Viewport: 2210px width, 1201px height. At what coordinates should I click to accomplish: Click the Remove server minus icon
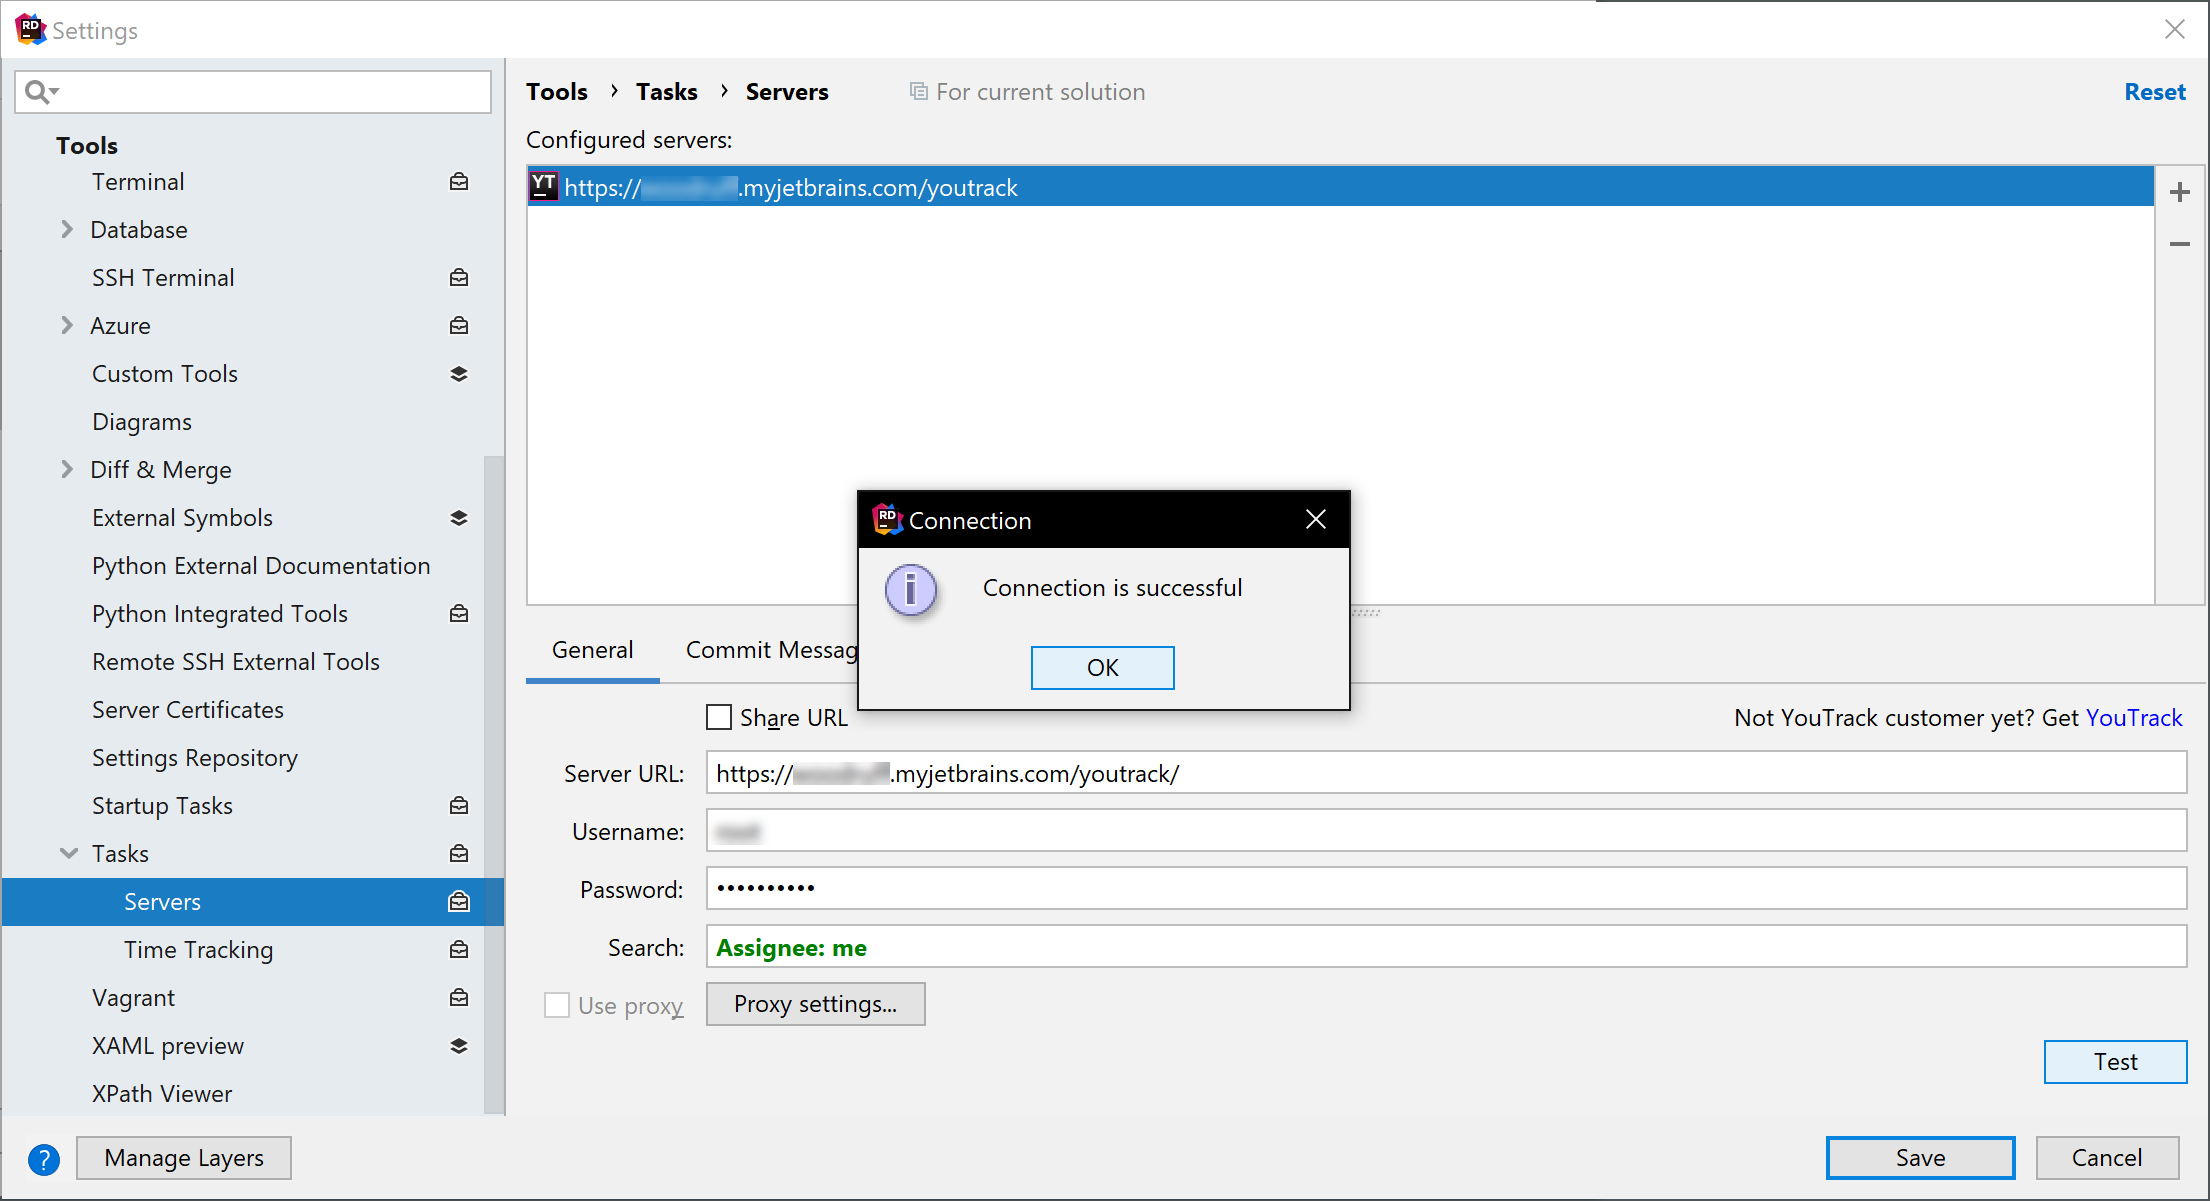[2180, 244]
